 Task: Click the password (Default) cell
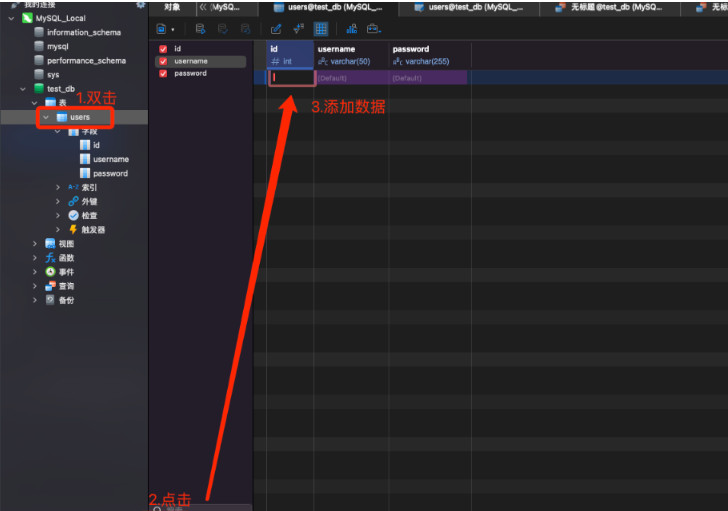pyautogui.click(x=428, y=78)
